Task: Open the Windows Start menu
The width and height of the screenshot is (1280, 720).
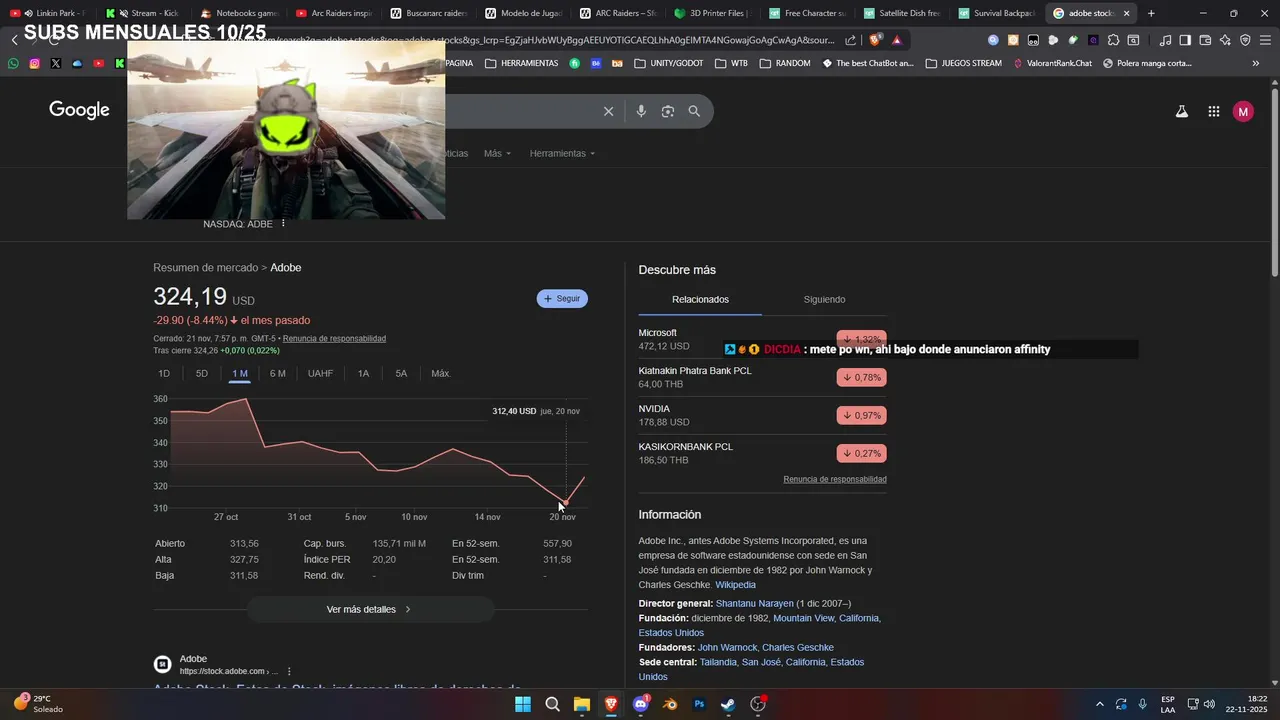Action: click(x=523, y=704)
